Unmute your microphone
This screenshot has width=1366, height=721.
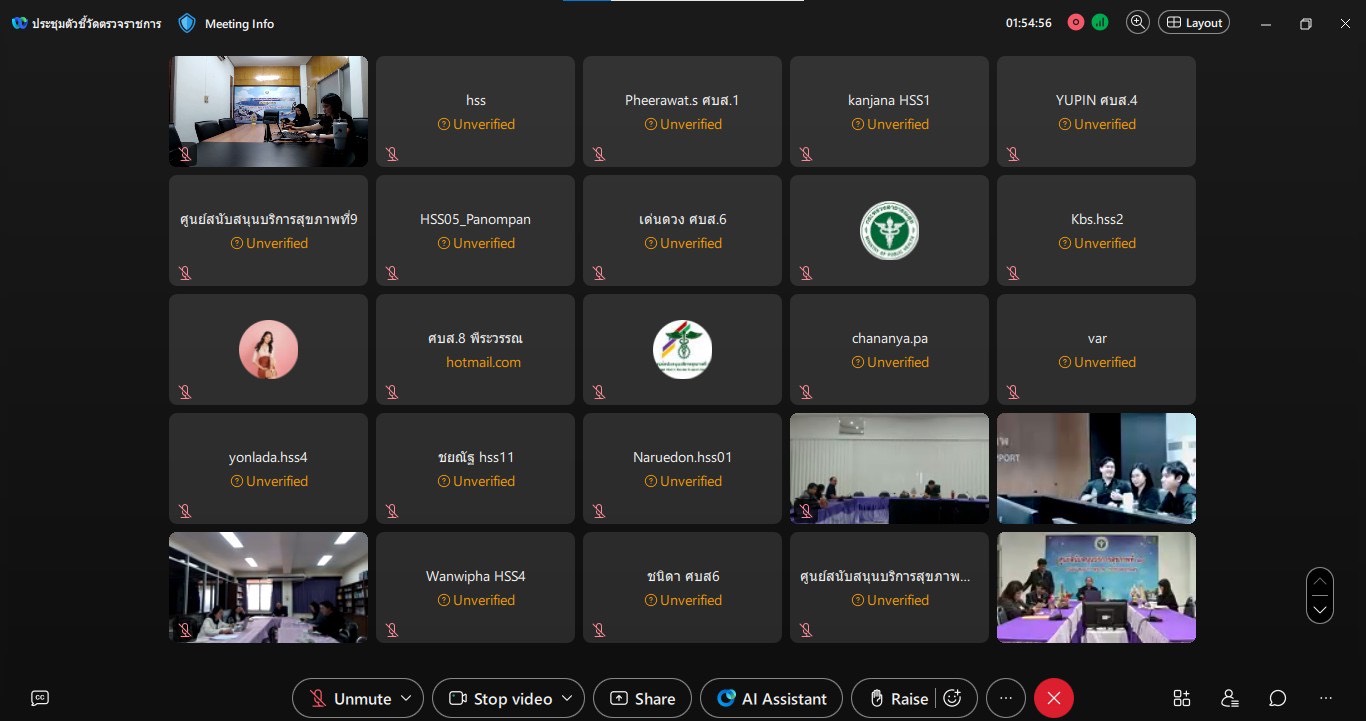click(350, 699)
